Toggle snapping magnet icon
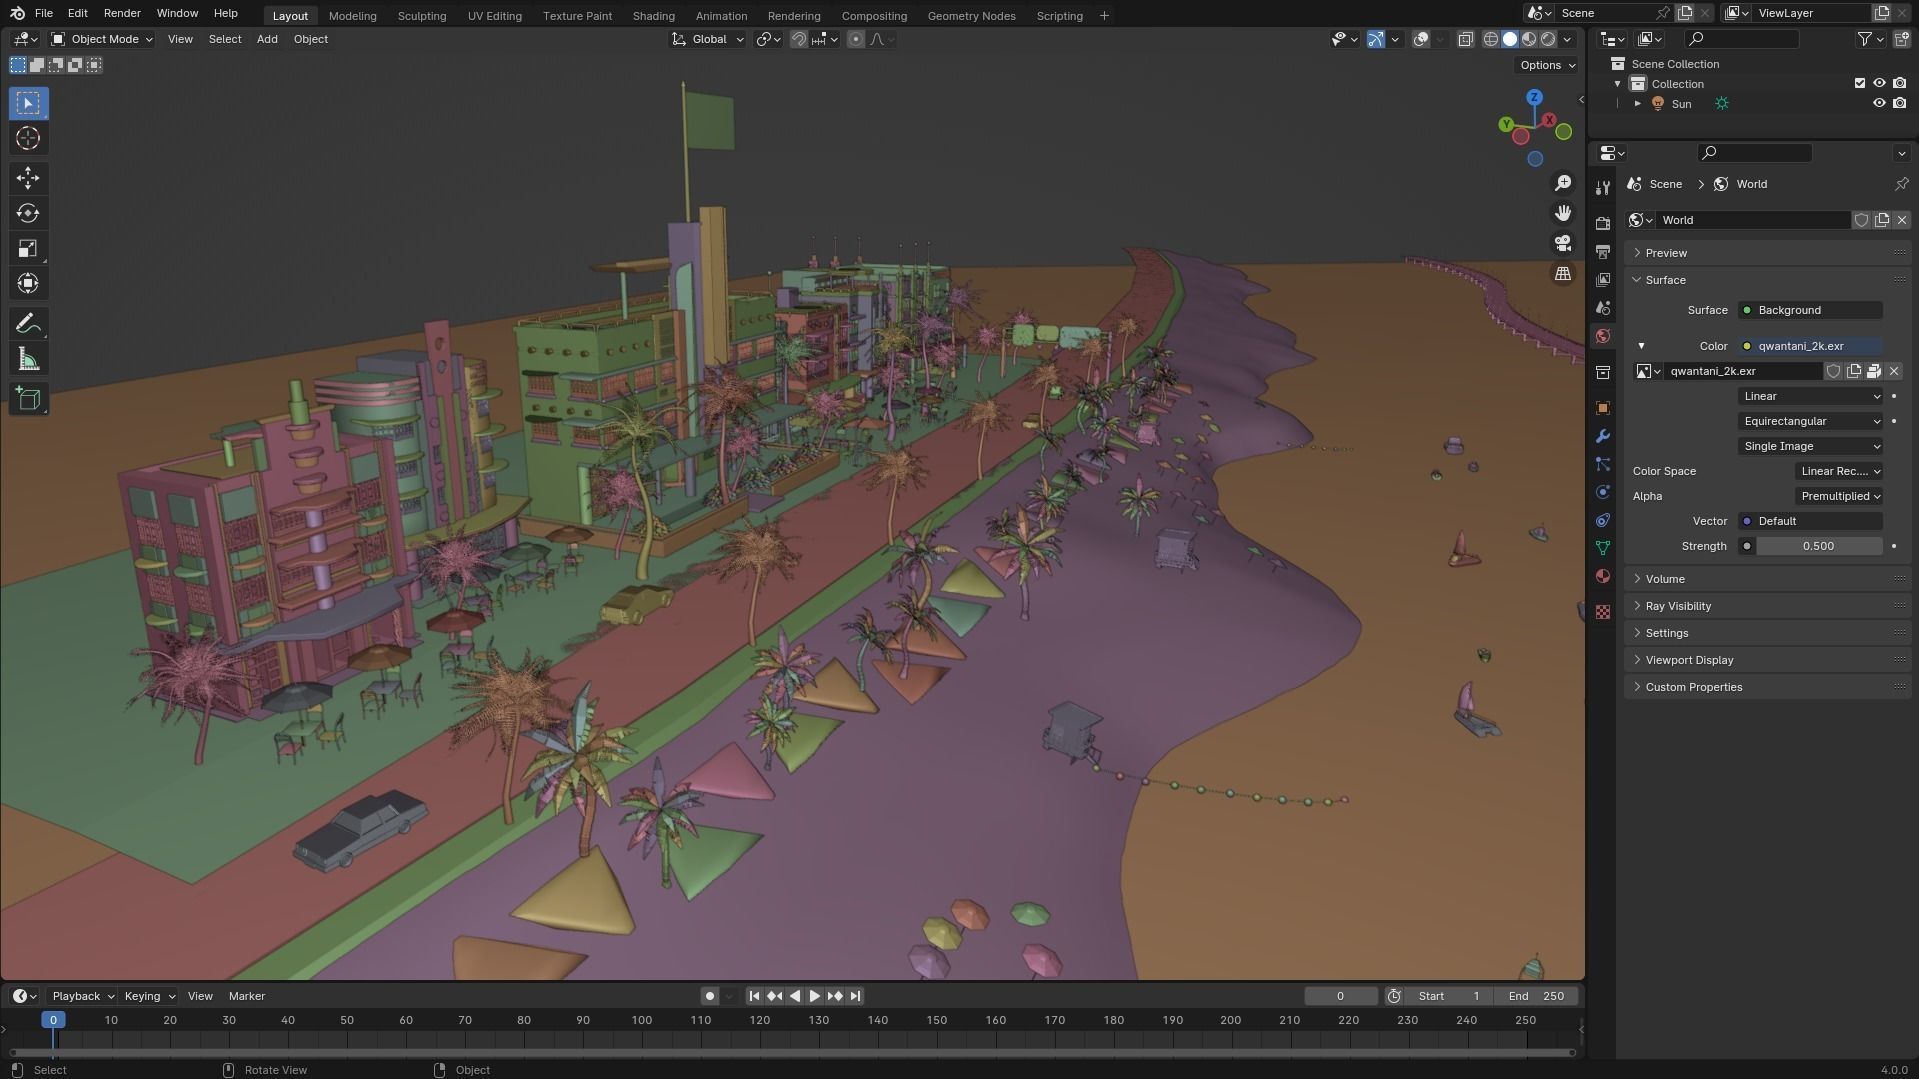Screen dimensions: 1919x1079 click(798, 39)
